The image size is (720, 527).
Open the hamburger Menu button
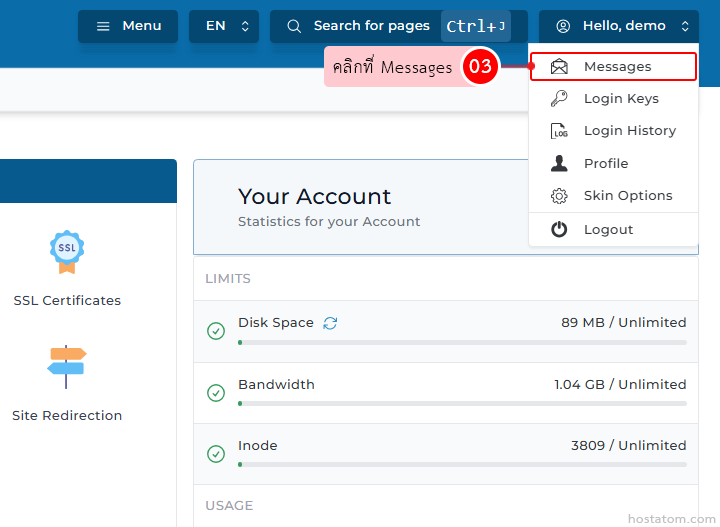click(x=128, y=26)
